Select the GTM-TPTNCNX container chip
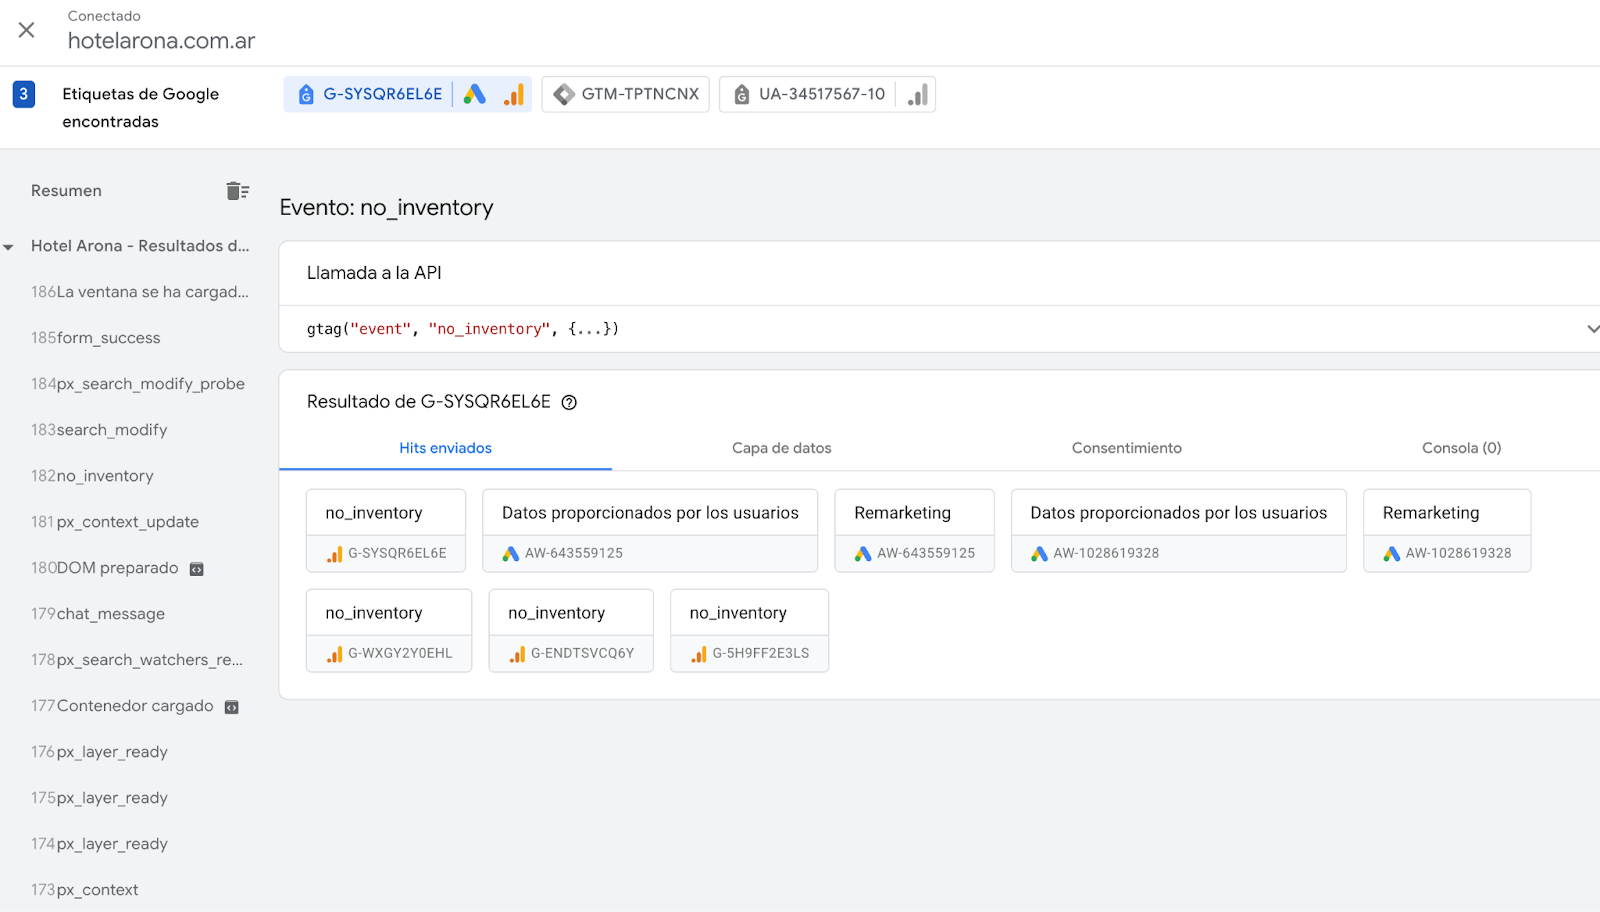 click(x=626, y=94)
